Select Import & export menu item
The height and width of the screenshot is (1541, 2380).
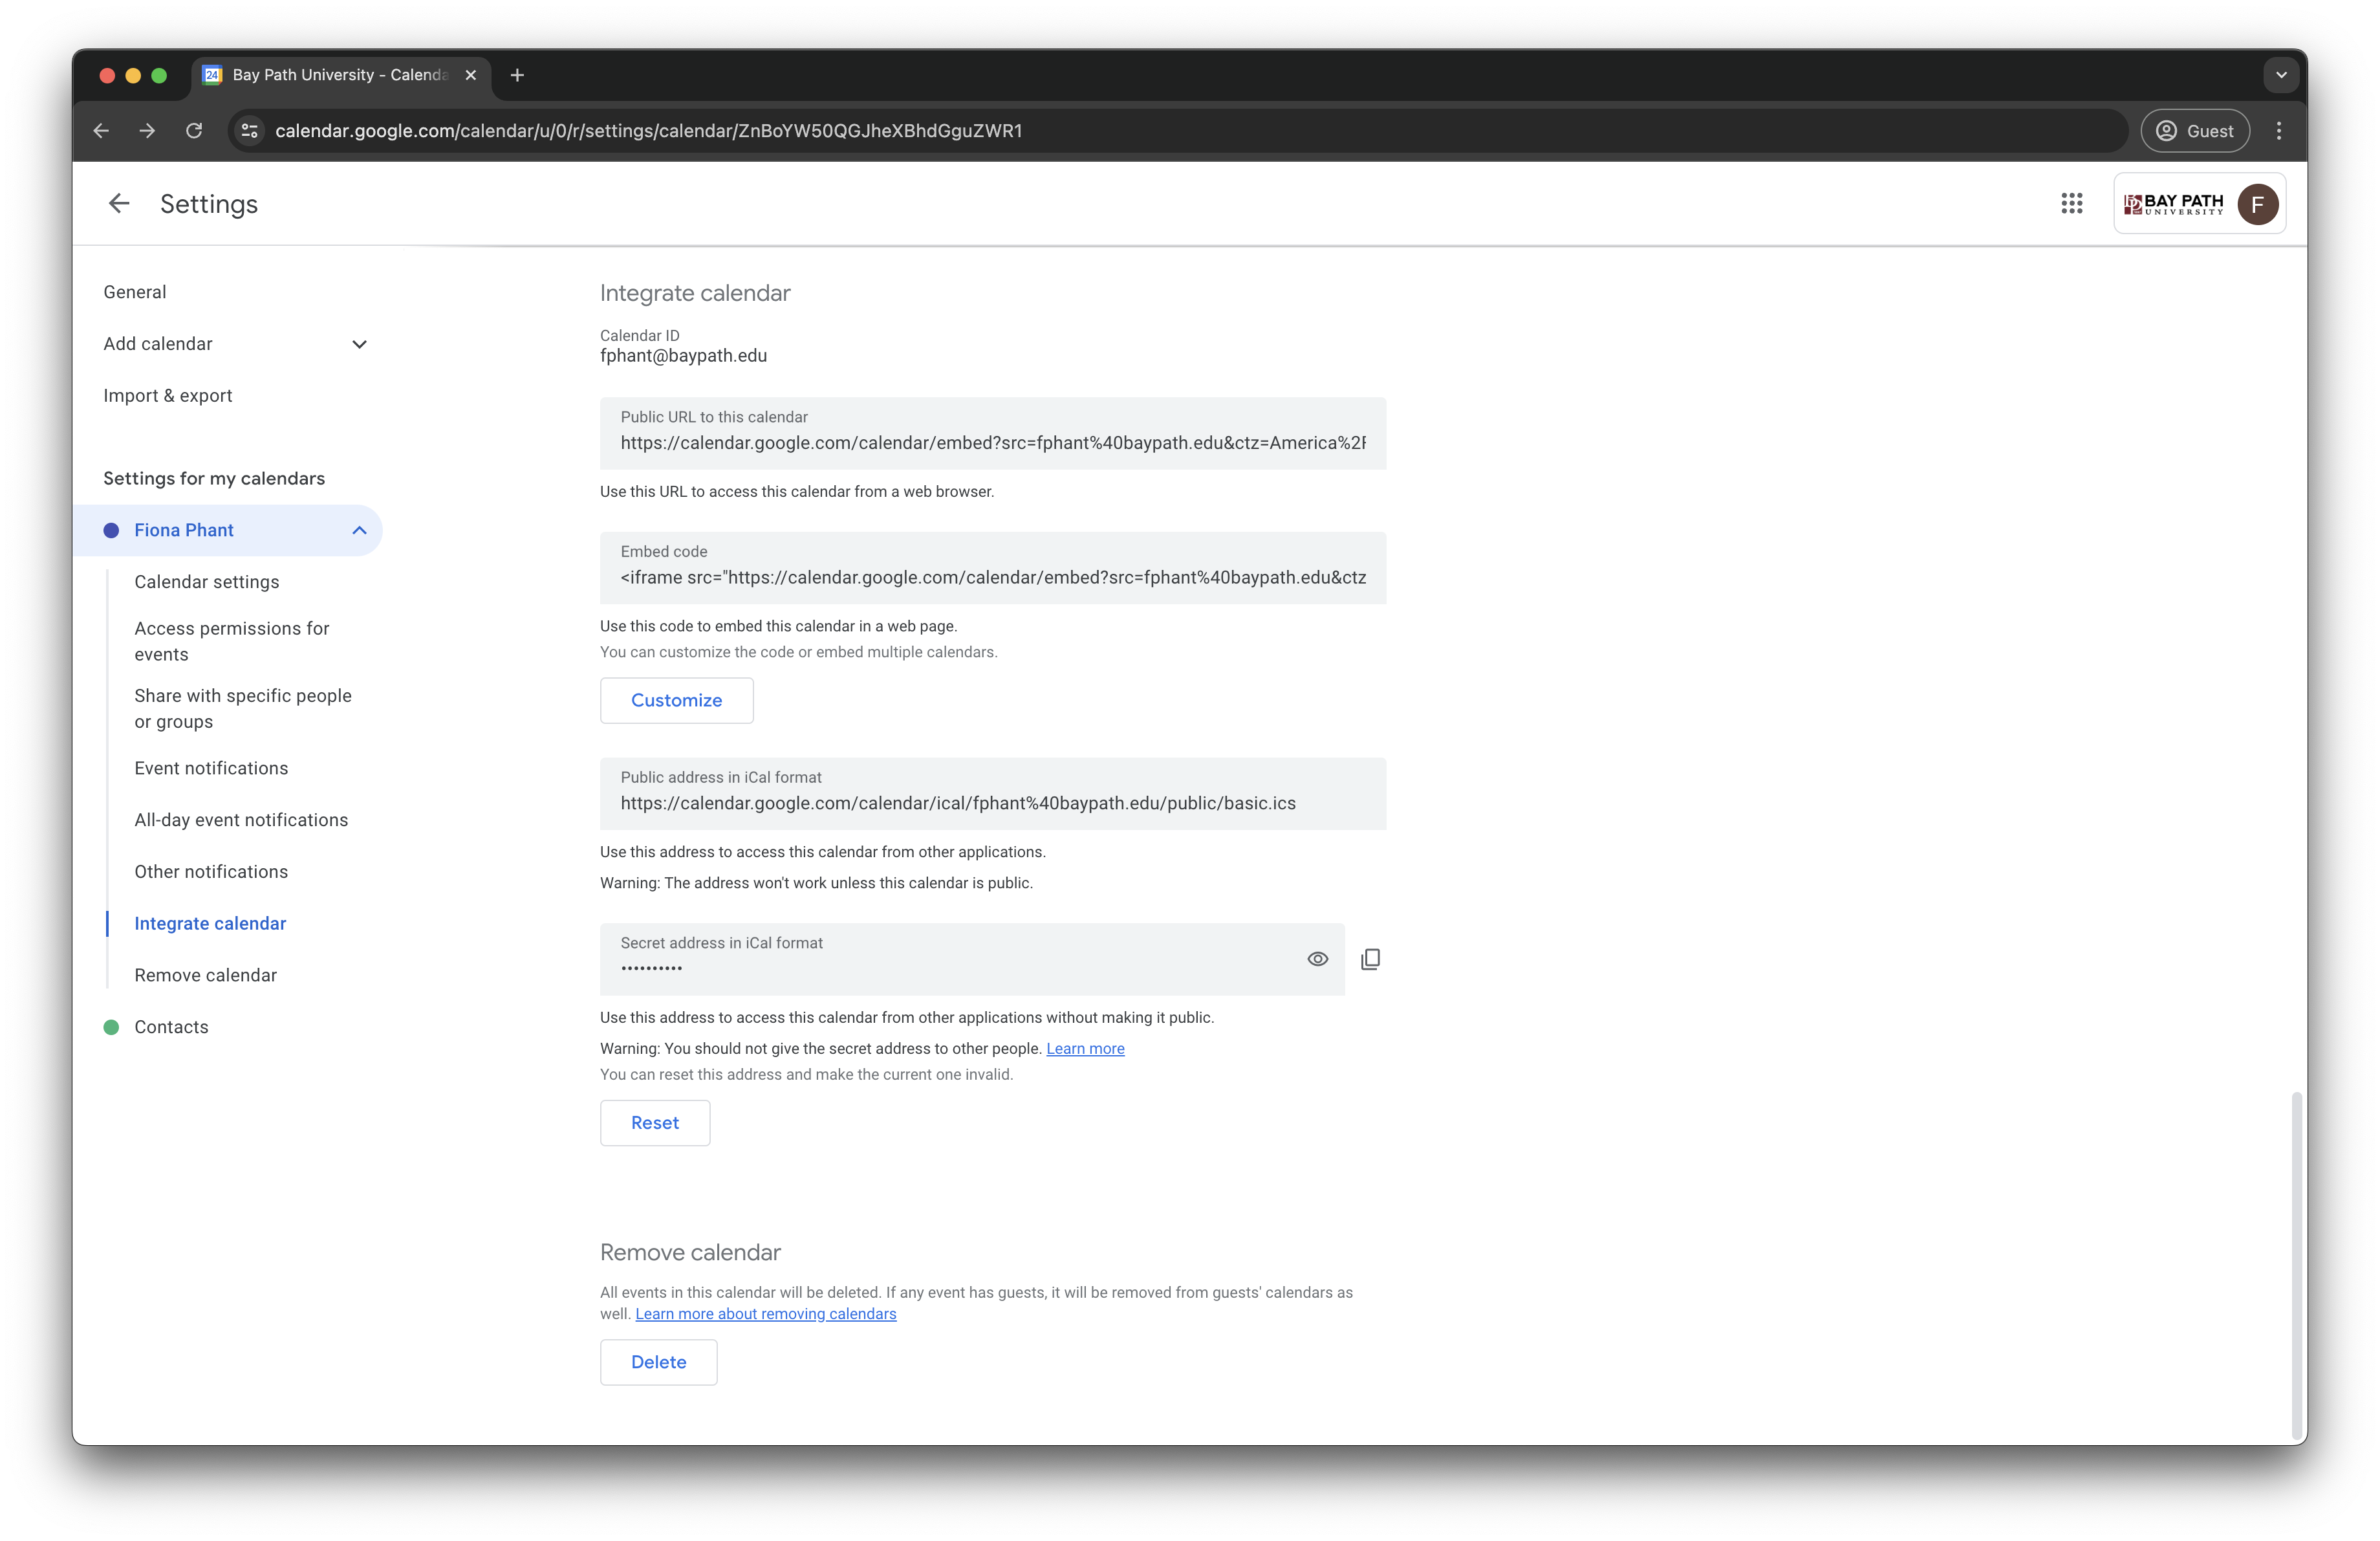168,396
